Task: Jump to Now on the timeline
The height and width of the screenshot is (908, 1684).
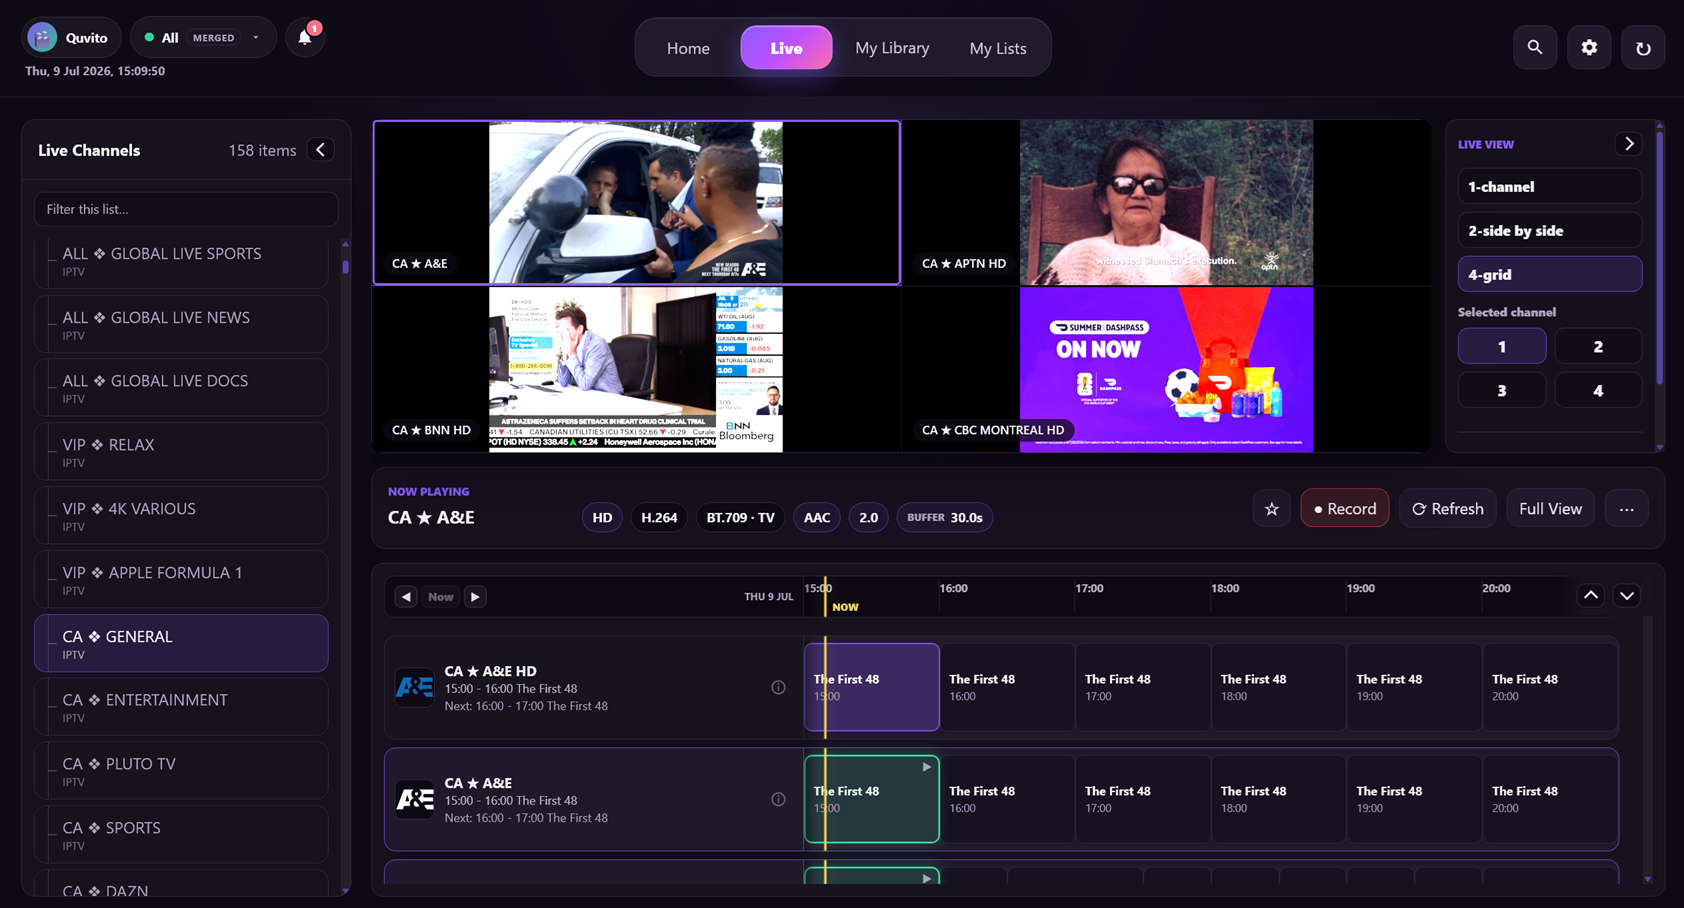Action: click(x=441, y=597)
